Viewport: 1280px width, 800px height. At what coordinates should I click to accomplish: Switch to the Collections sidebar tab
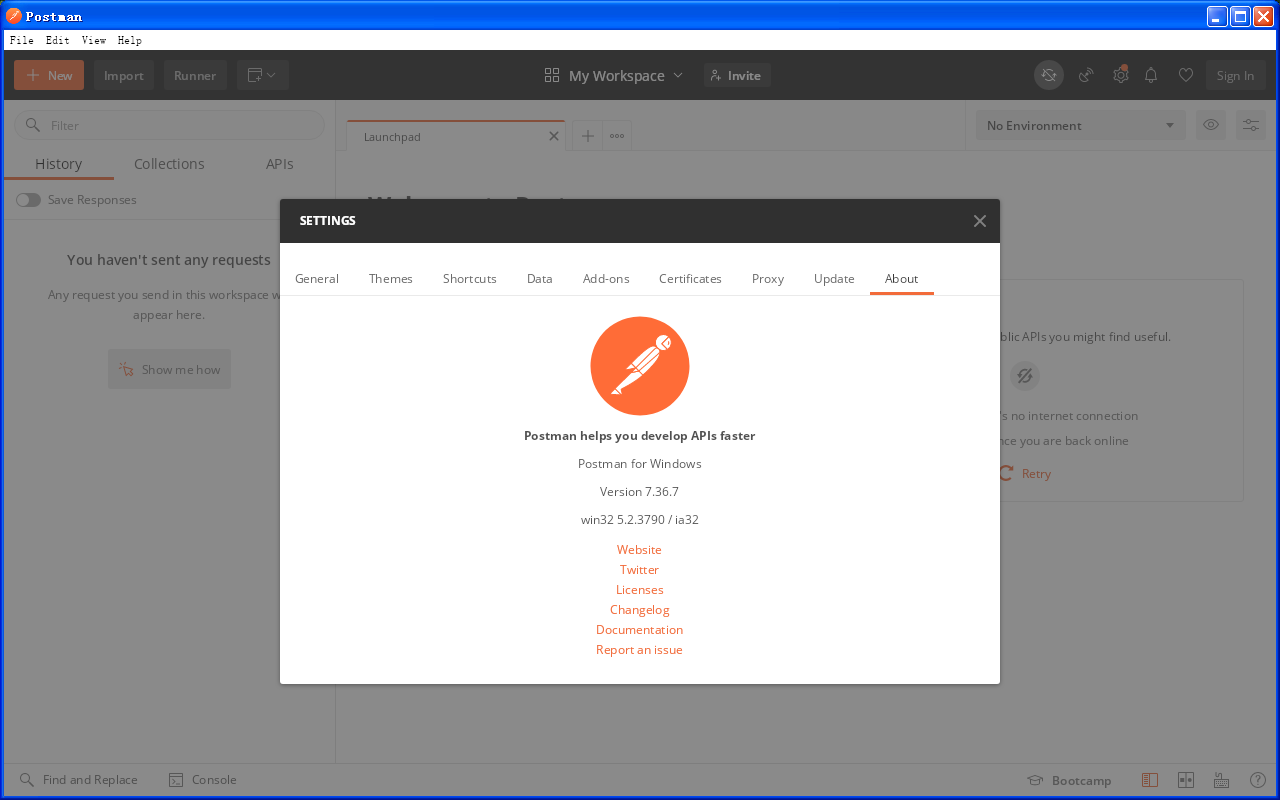[x=169, y=164]
